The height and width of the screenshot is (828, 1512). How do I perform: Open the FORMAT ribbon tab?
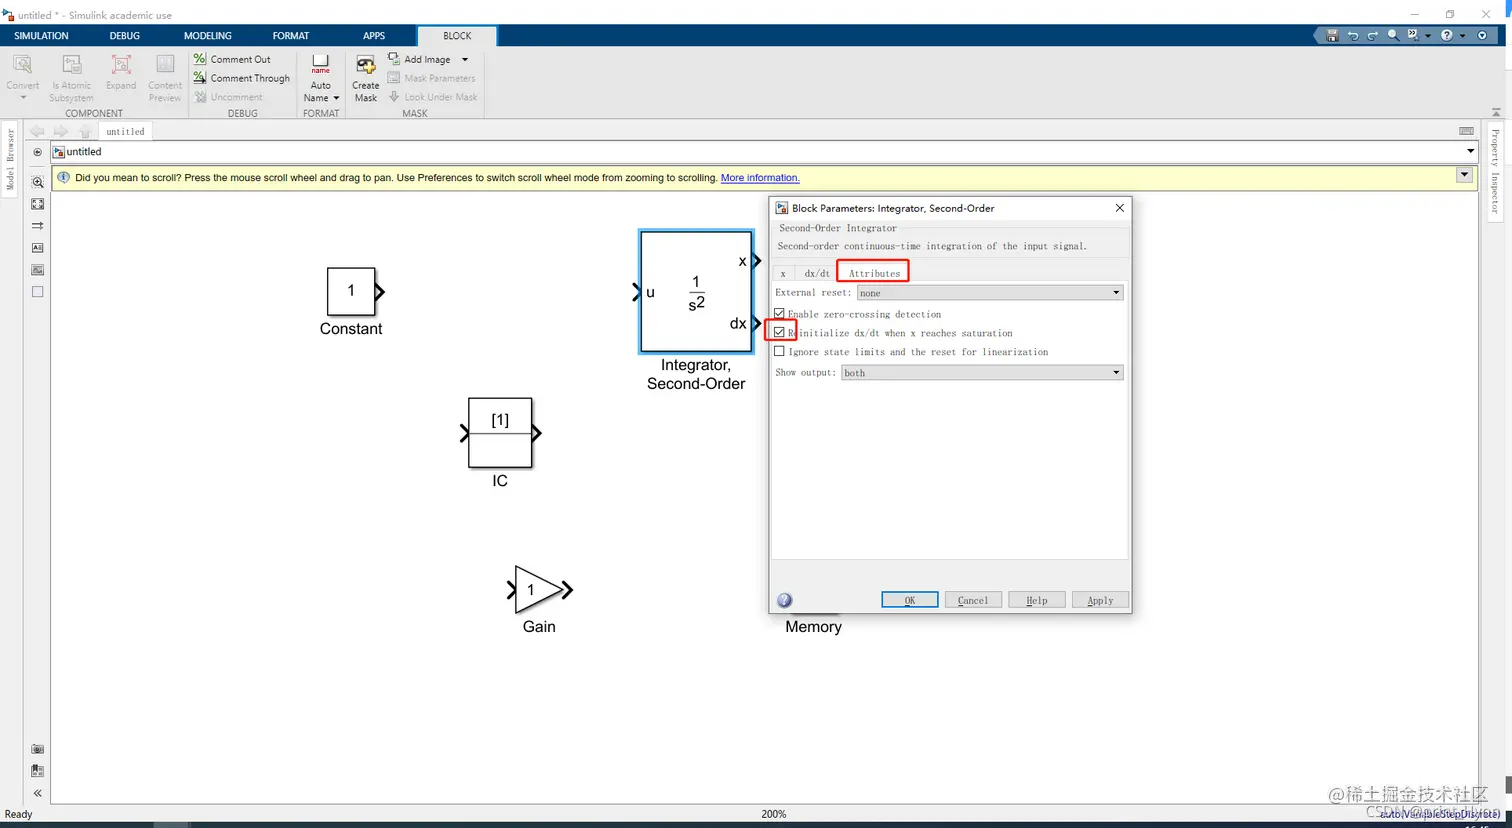[291, 36]
